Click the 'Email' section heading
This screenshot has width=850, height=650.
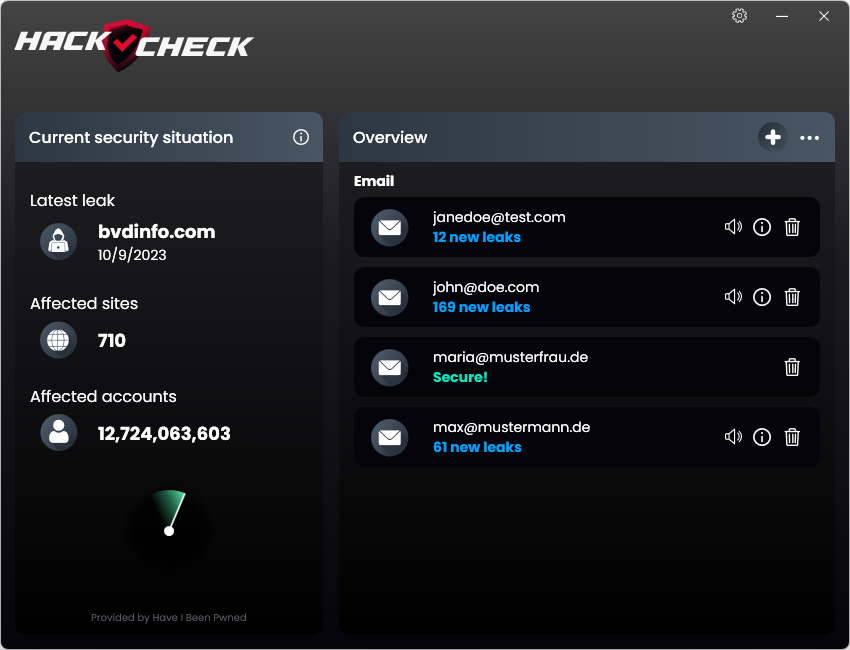pyautogui.click(x=374, y=181)
